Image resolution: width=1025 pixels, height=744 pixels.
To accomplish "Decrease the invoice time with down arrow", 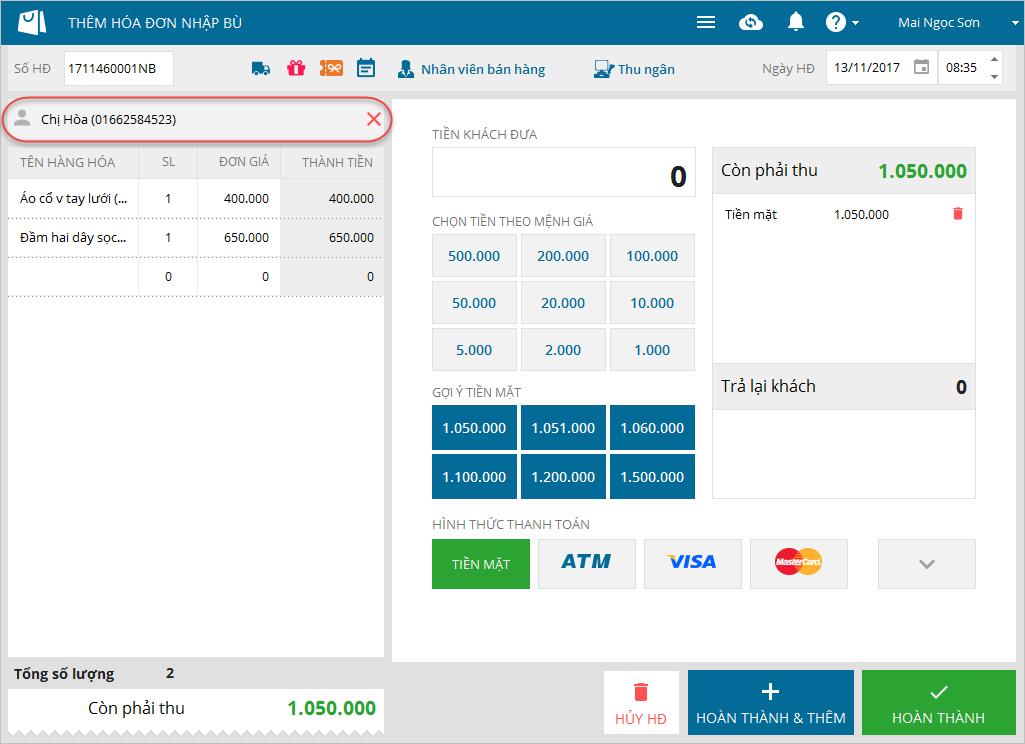I will coord(994,76).
